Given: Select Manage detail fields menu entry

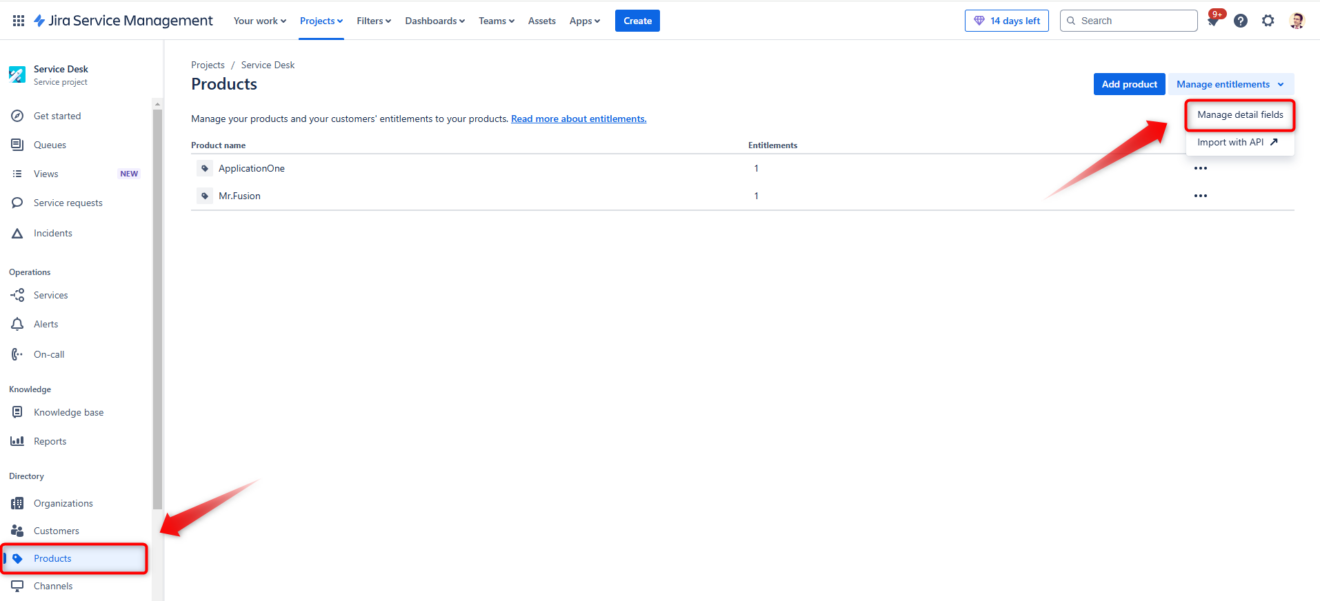Looking at the screenshot, I should (1239, 114).
